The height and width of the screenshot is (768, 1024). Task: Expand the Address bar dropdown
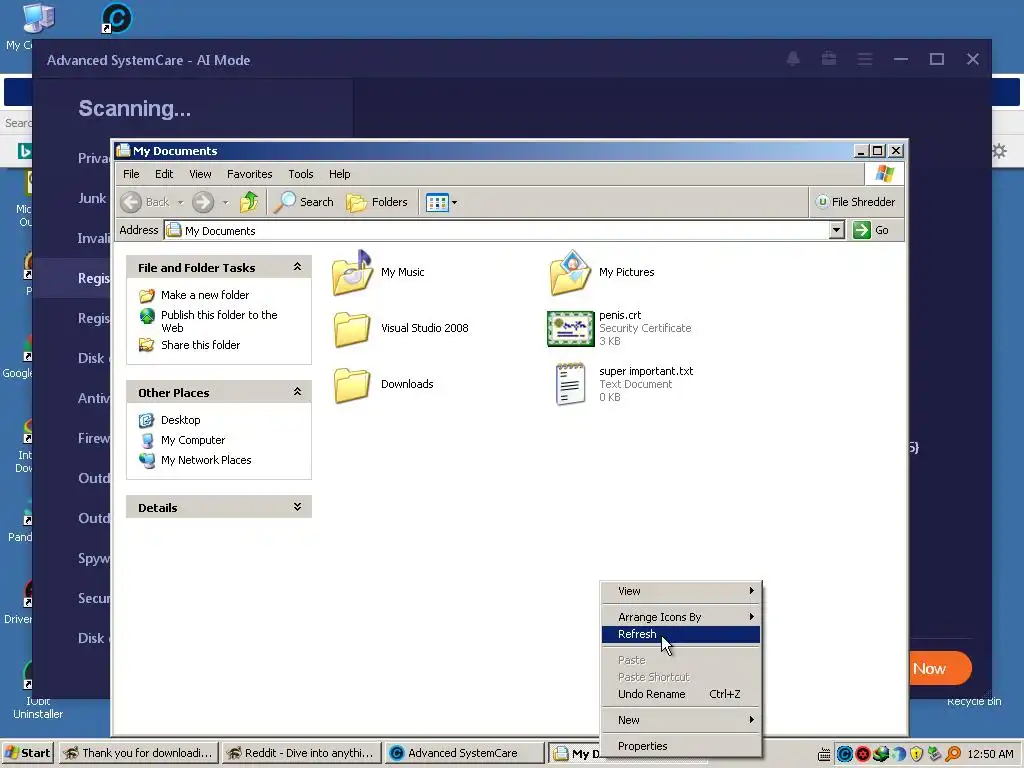click(837, 230)
